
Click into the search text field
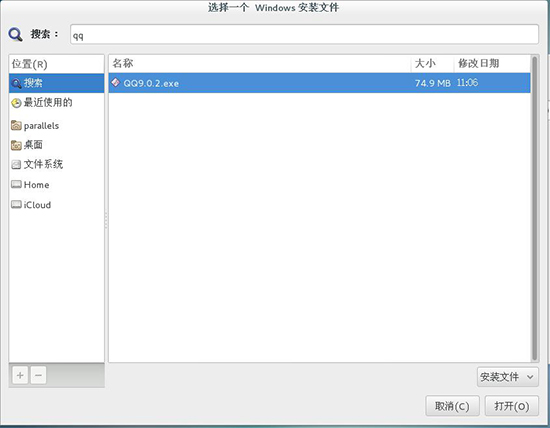[x=304, y=34]
